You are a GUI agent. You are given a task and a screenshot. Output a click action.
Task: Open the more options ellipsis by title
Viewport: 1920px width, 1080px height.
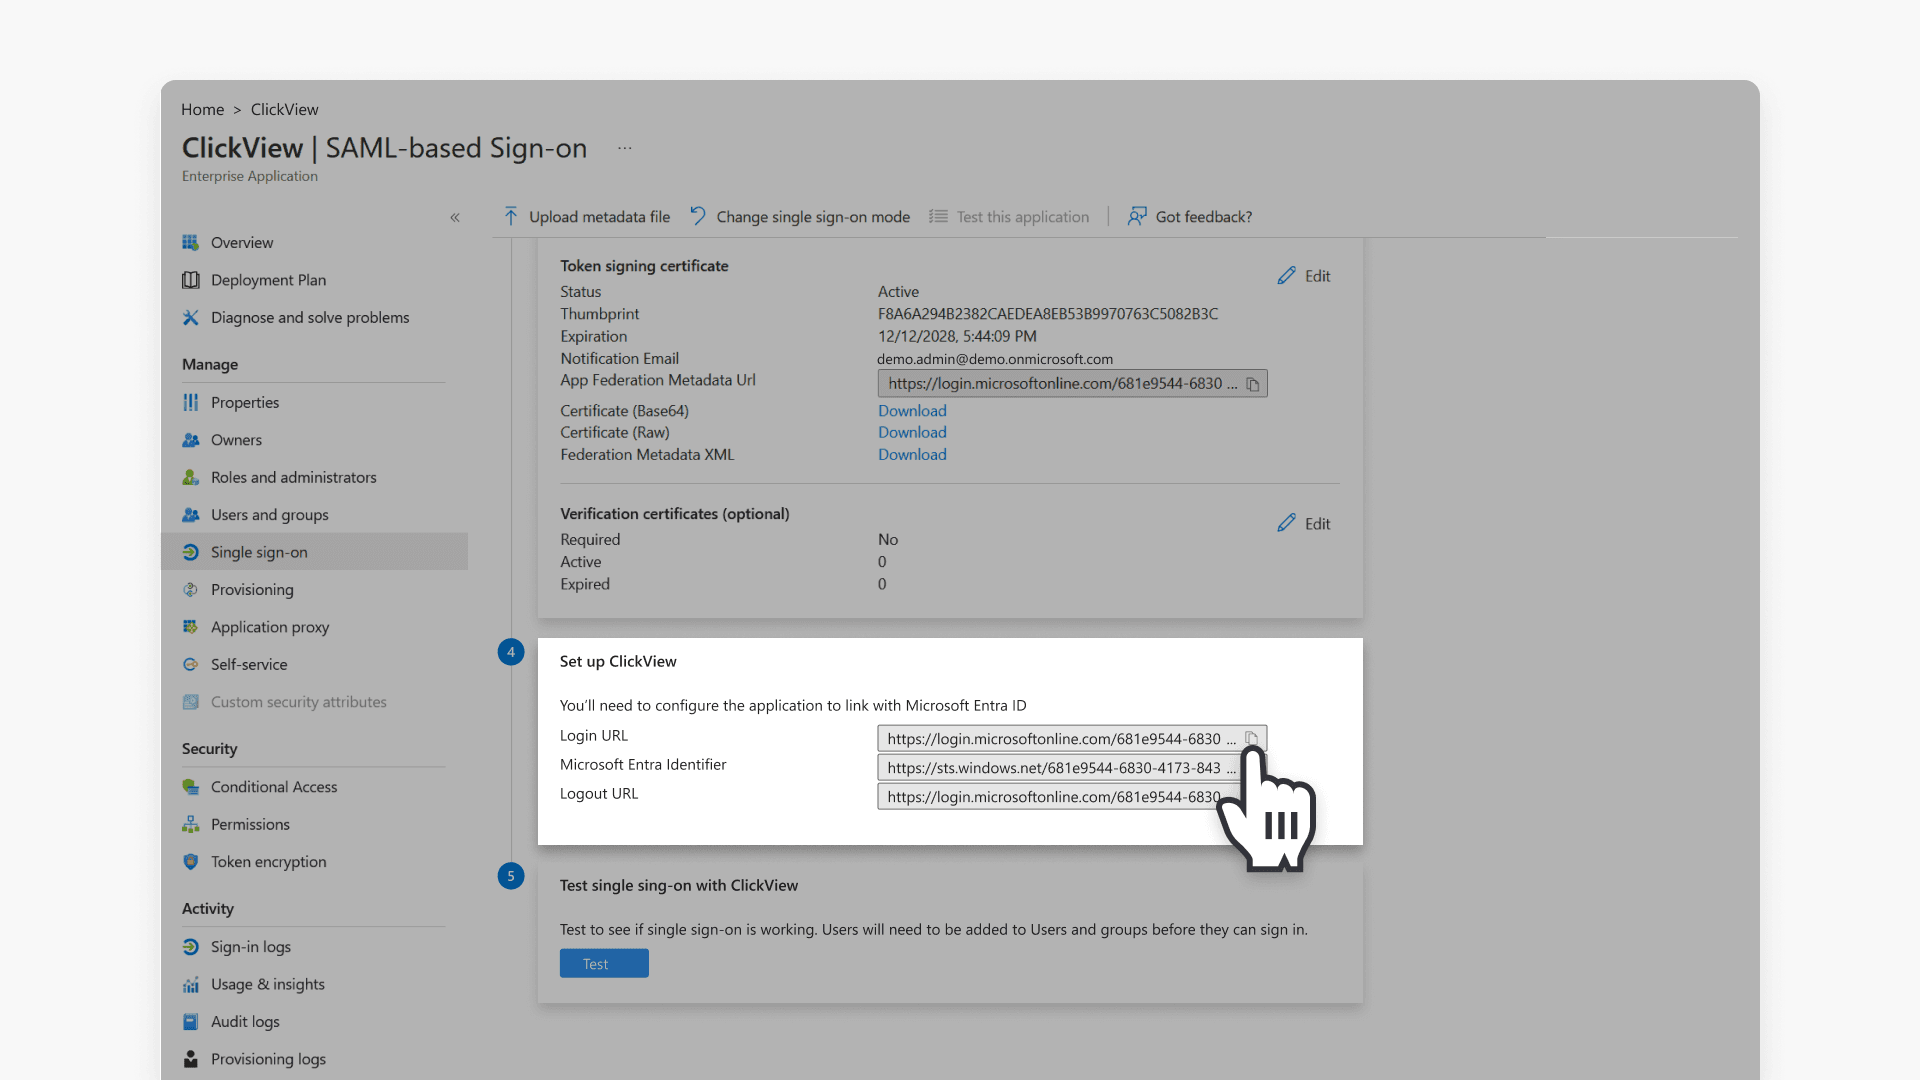click(625, 148)
